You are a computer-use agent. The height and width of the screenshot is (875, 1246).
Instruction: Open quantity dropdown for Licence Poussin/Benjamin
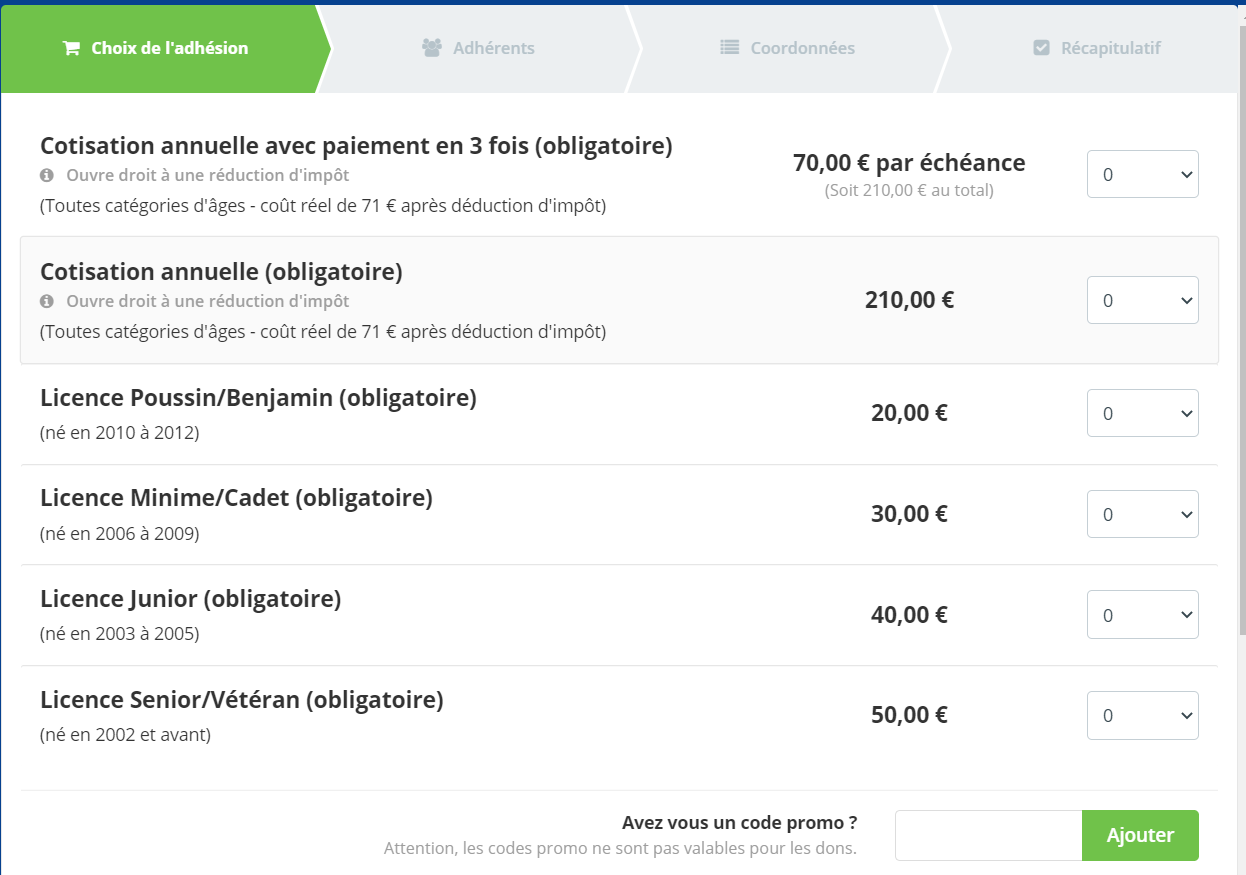1143,413
